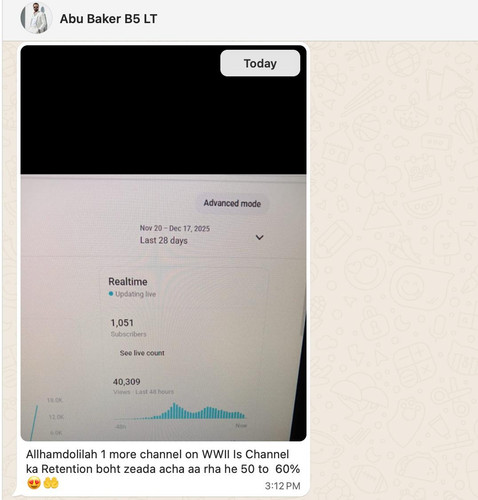Click the Advanced mode button in photo
This screenshot has width=478, height=500.
coord(232,203)
